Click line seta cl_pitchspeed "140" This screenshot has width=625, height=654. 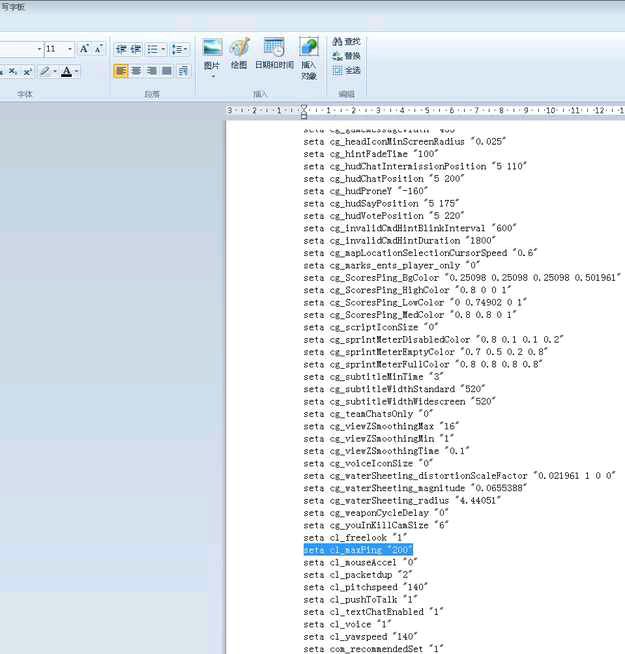tap(365, 587)
